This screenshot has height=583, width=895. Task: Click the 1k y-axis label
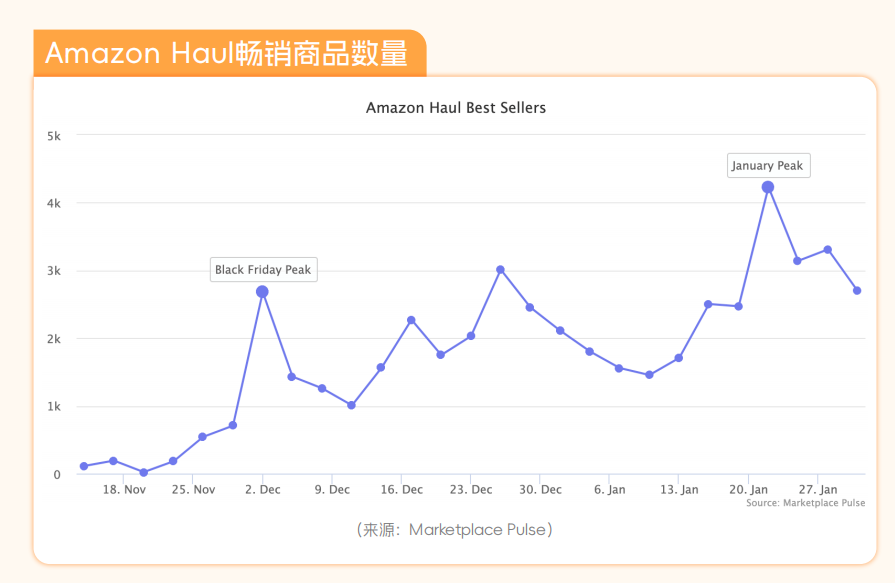[x=54, y=407]
